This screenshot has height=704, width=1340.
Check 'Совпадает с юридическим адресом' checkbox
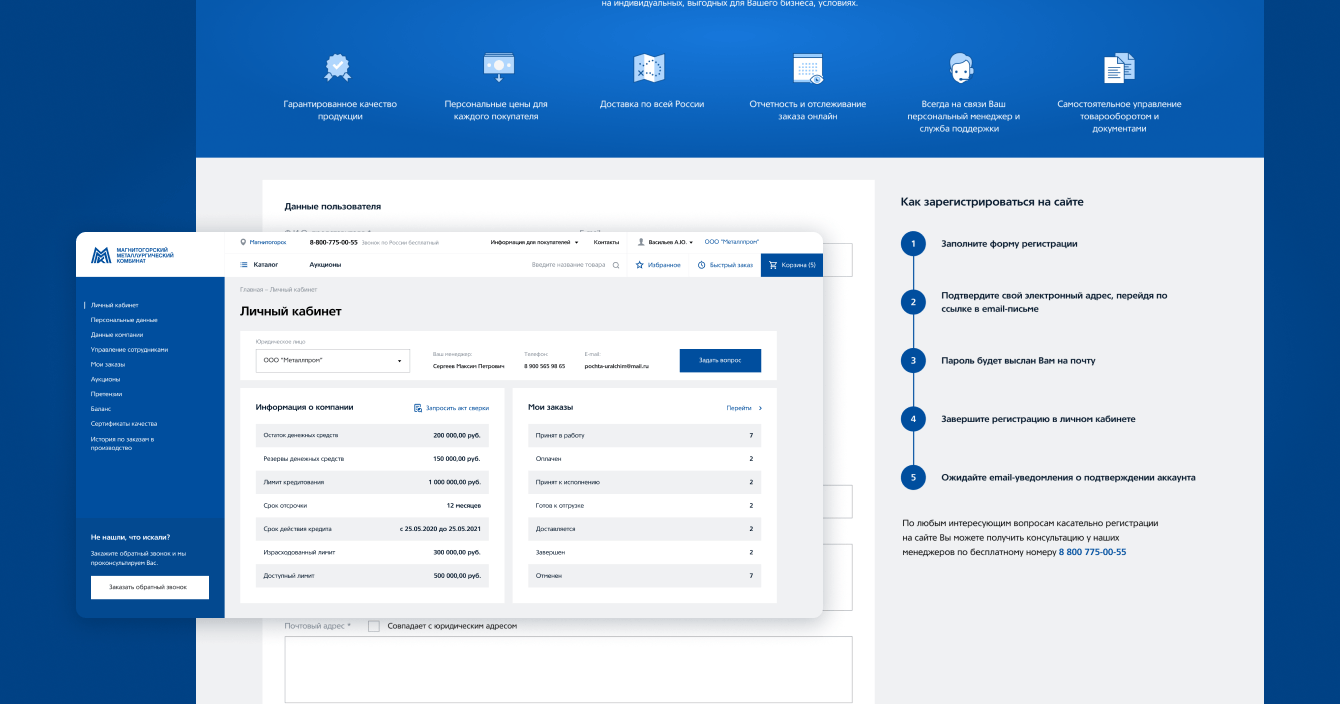[374, 626]
